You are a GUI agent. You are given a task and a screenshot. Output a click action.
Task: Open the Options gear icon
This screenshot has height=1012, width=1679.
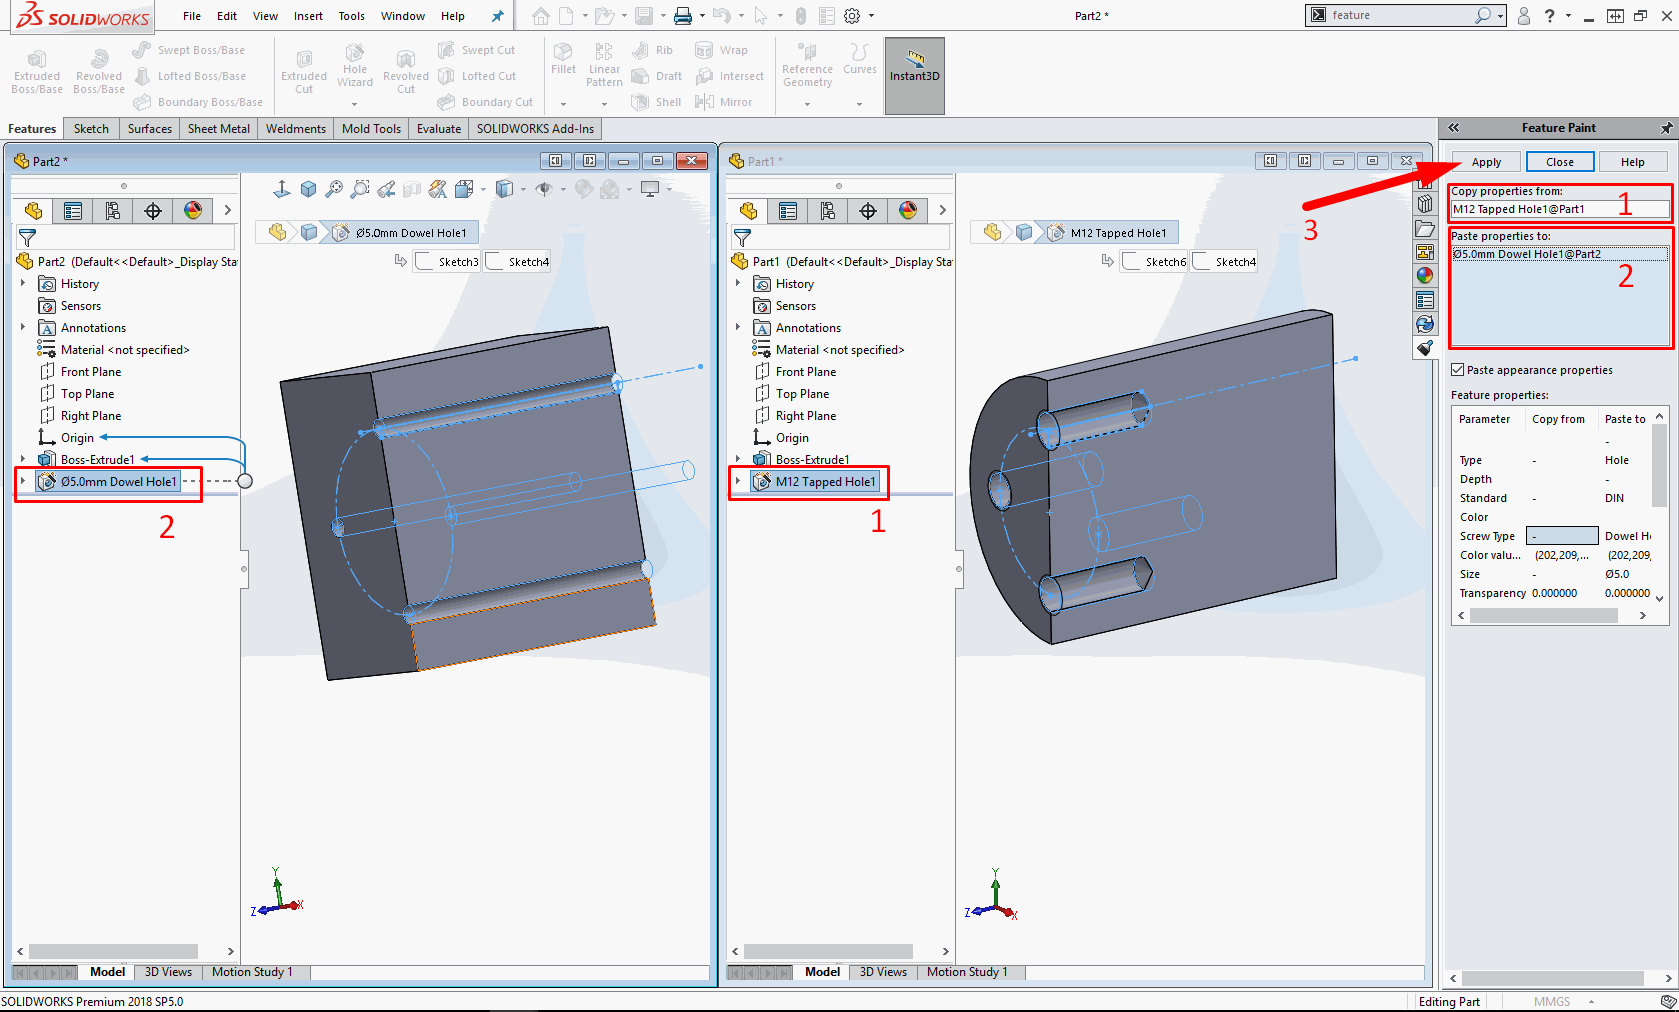point(852,16)
